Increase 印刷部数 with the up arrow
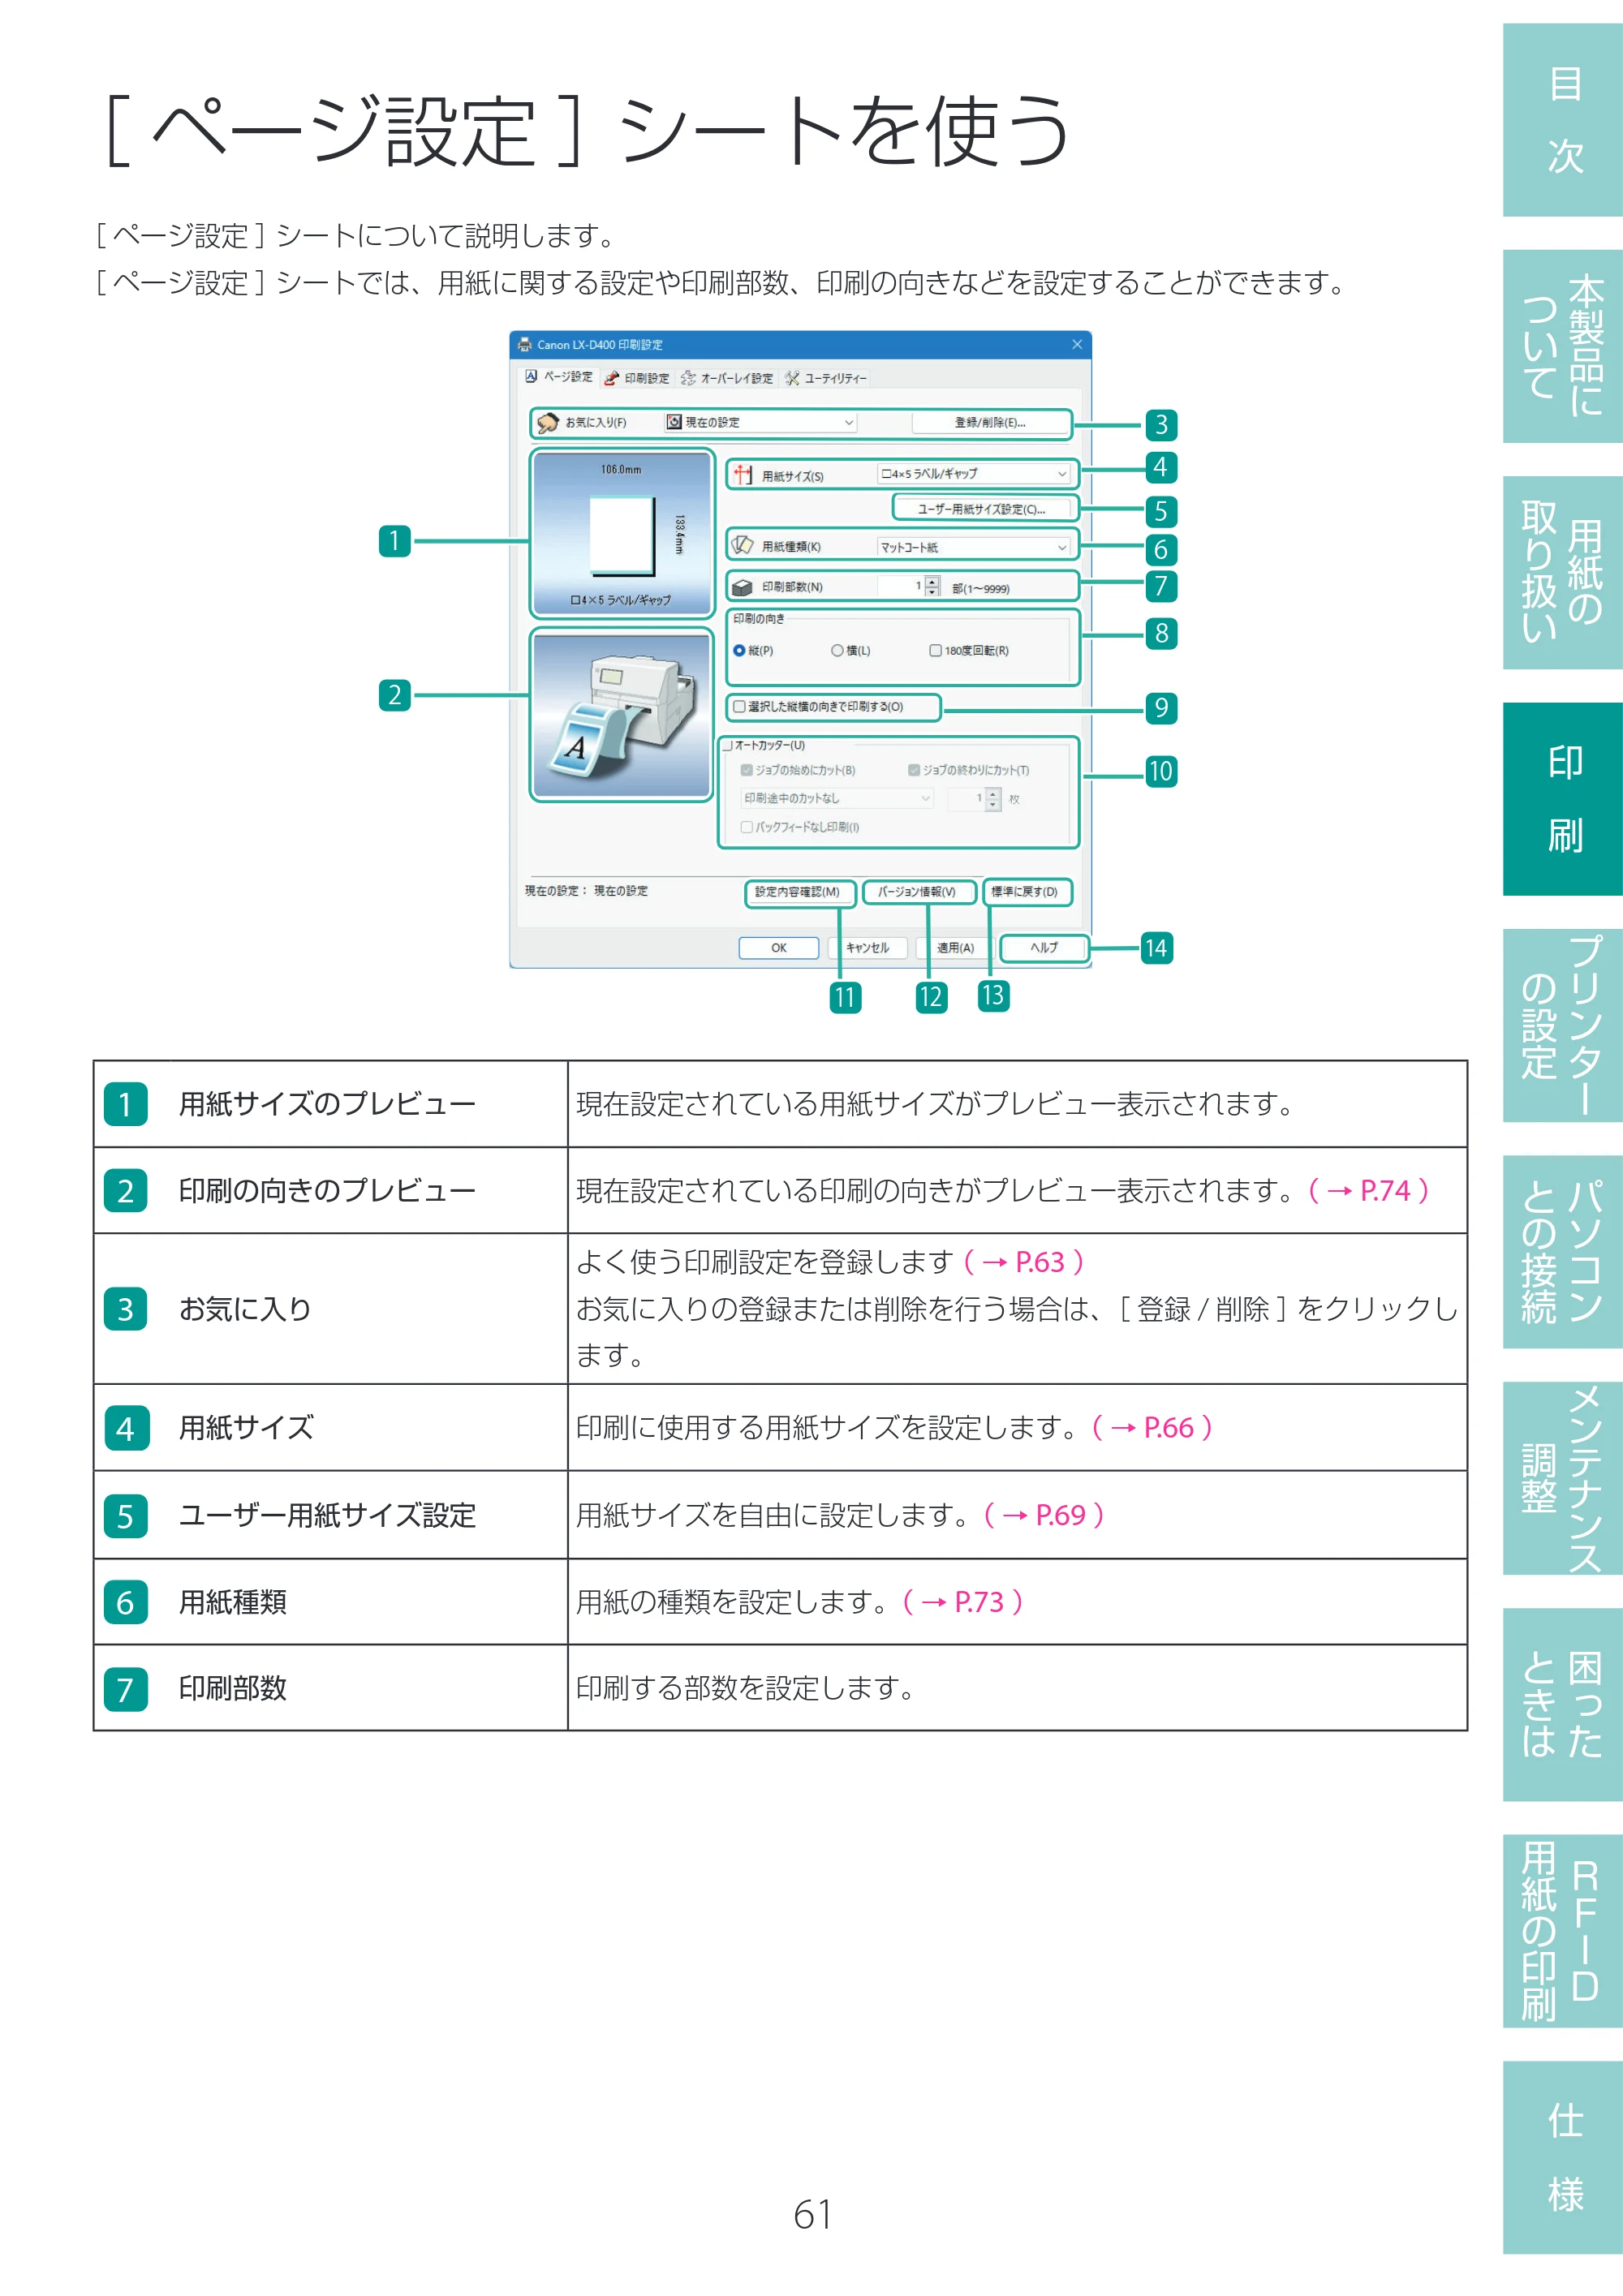The width and height of the screenshot is (1623, 2296). [x=932, y=582]
